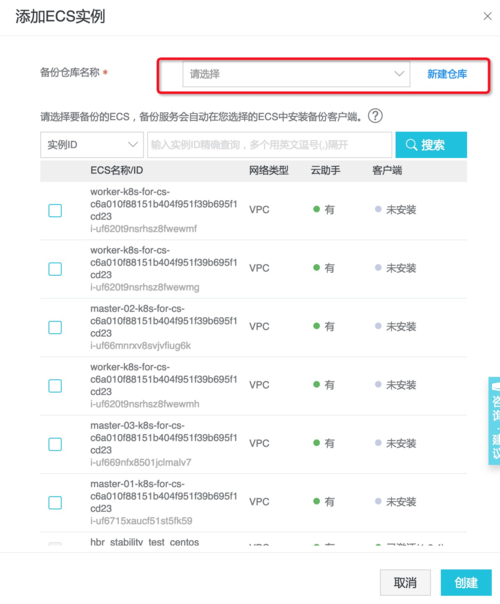The width and height of the screenshot is (500, 604).
Task: Tick the master-02-k8s-for-cs instance checkbox
Action: tap(55, 327)
